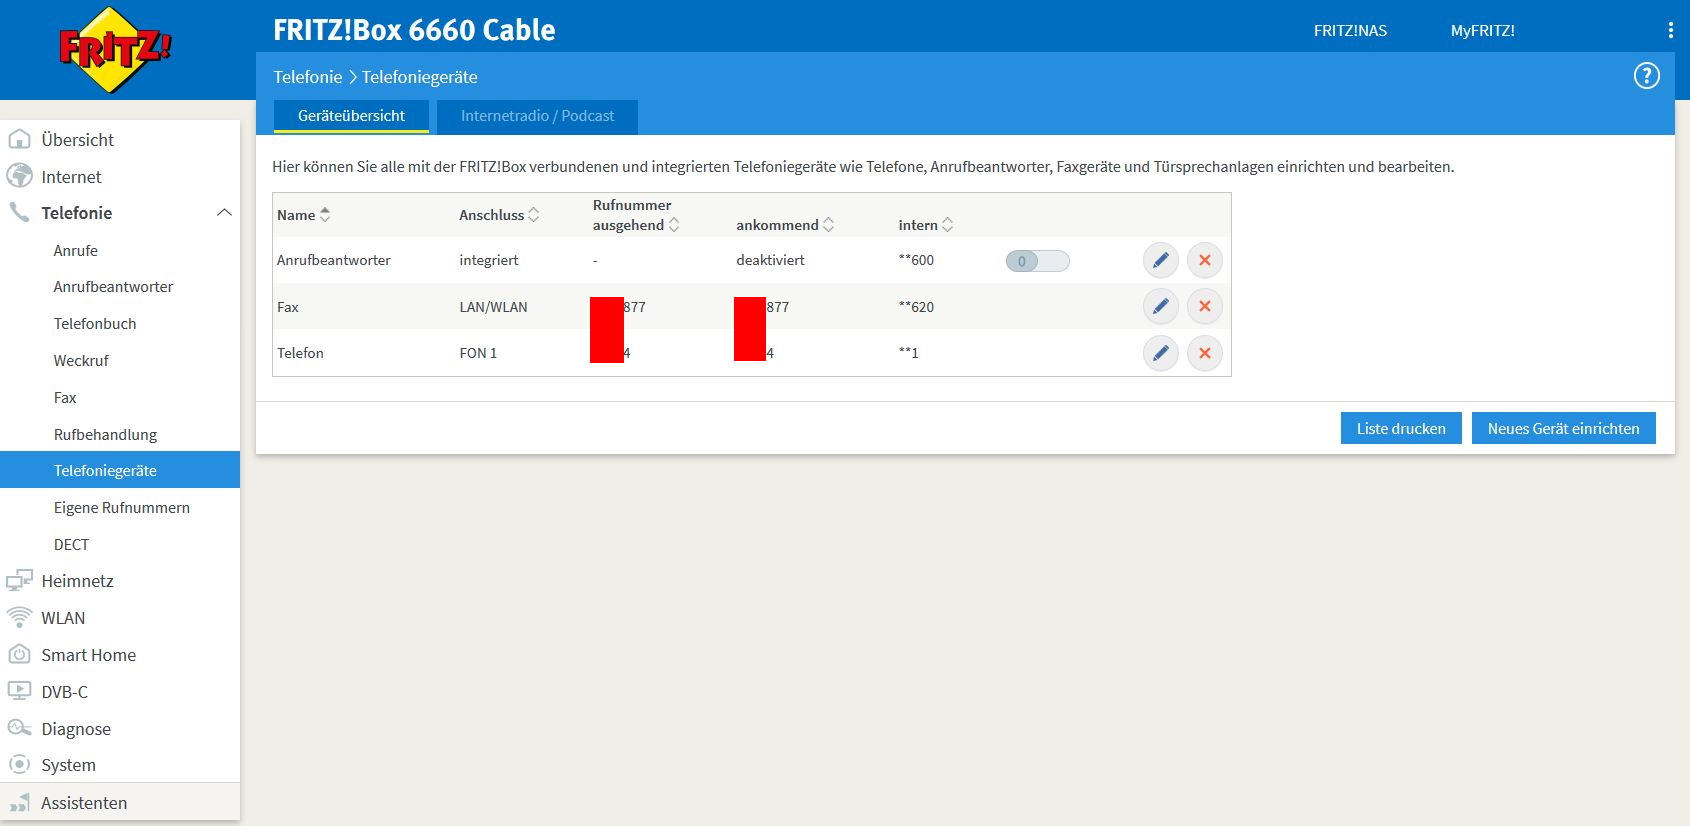Switch to the Geräteübersicht tab
The image size is (1690, 826).
(x=351, y=116)
